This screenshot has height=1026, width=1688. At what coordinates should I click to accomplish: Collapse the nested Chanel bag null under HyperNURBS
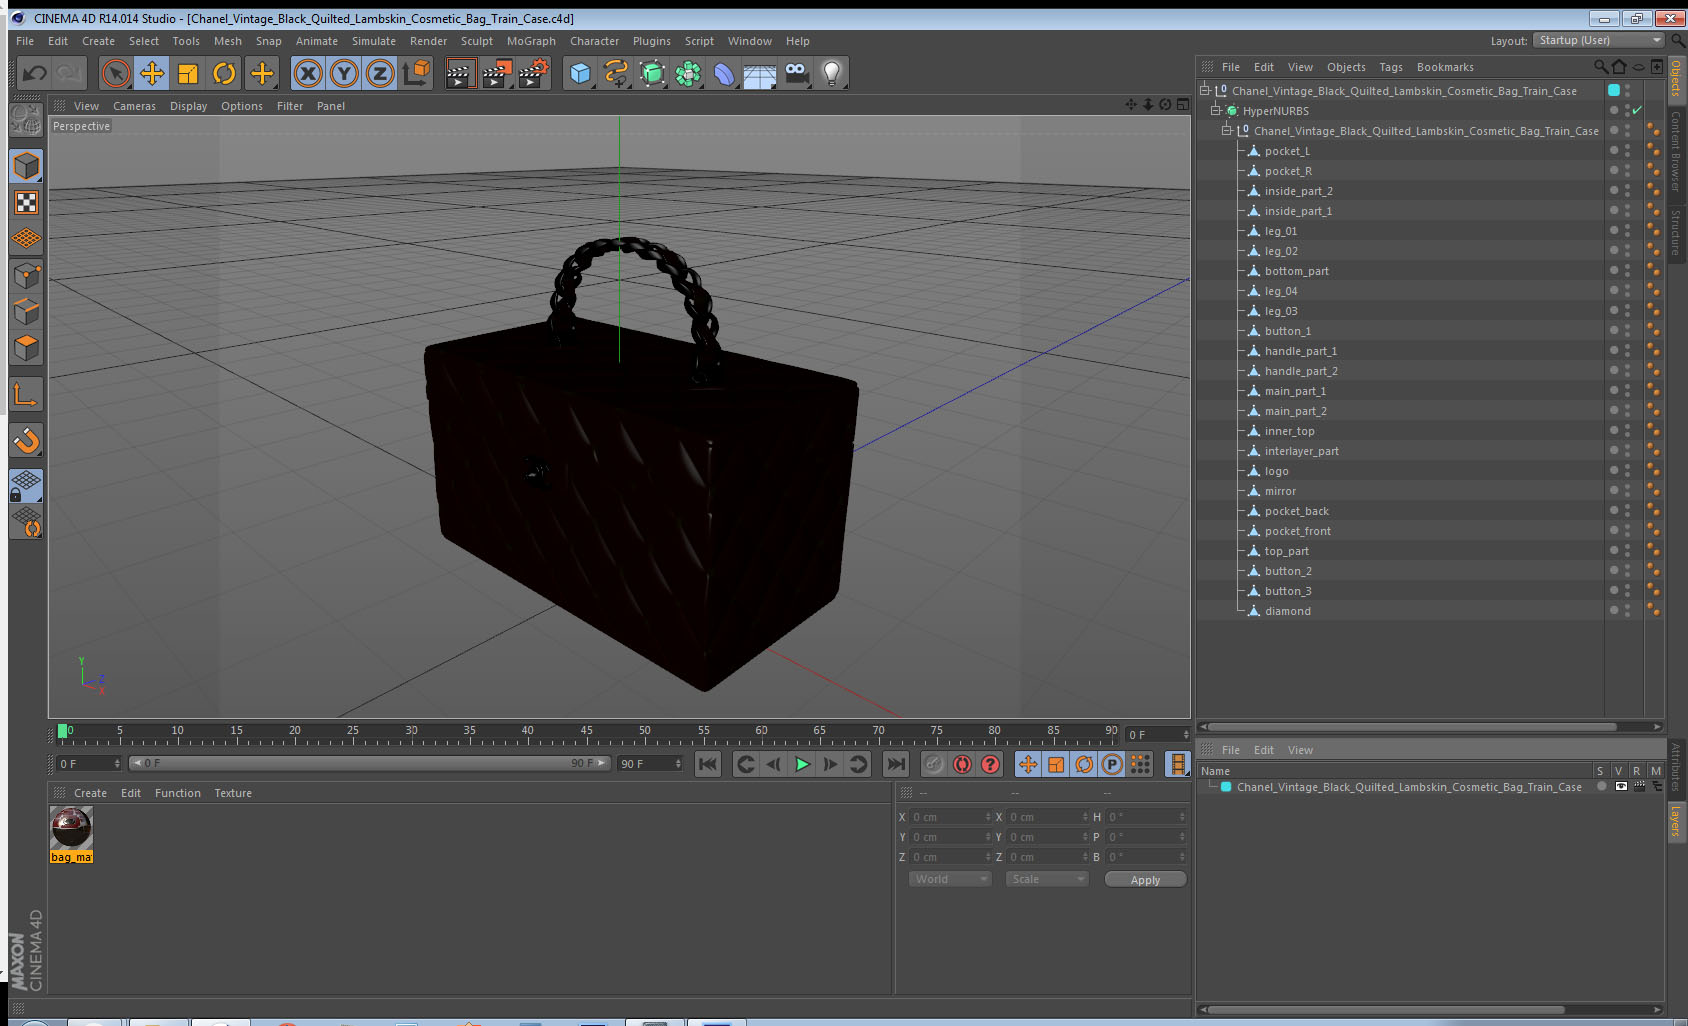click(1227, 131)
